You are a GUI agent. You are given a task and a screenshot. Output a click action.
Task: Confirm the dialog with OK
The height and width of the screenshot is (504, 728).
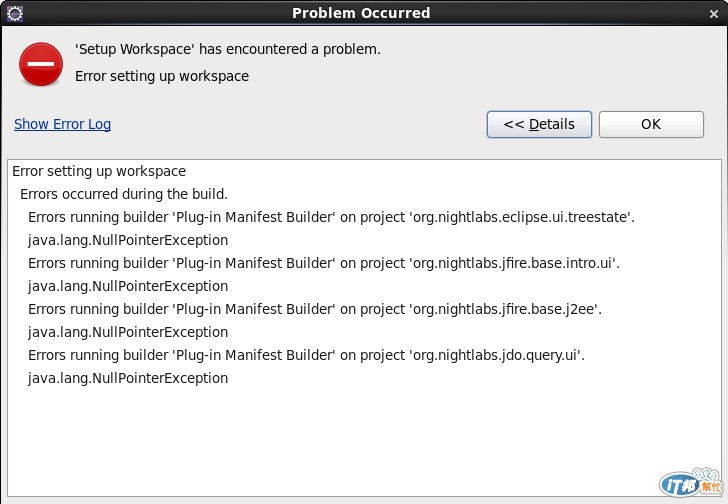pyautogui.click(x=651, y=124)
